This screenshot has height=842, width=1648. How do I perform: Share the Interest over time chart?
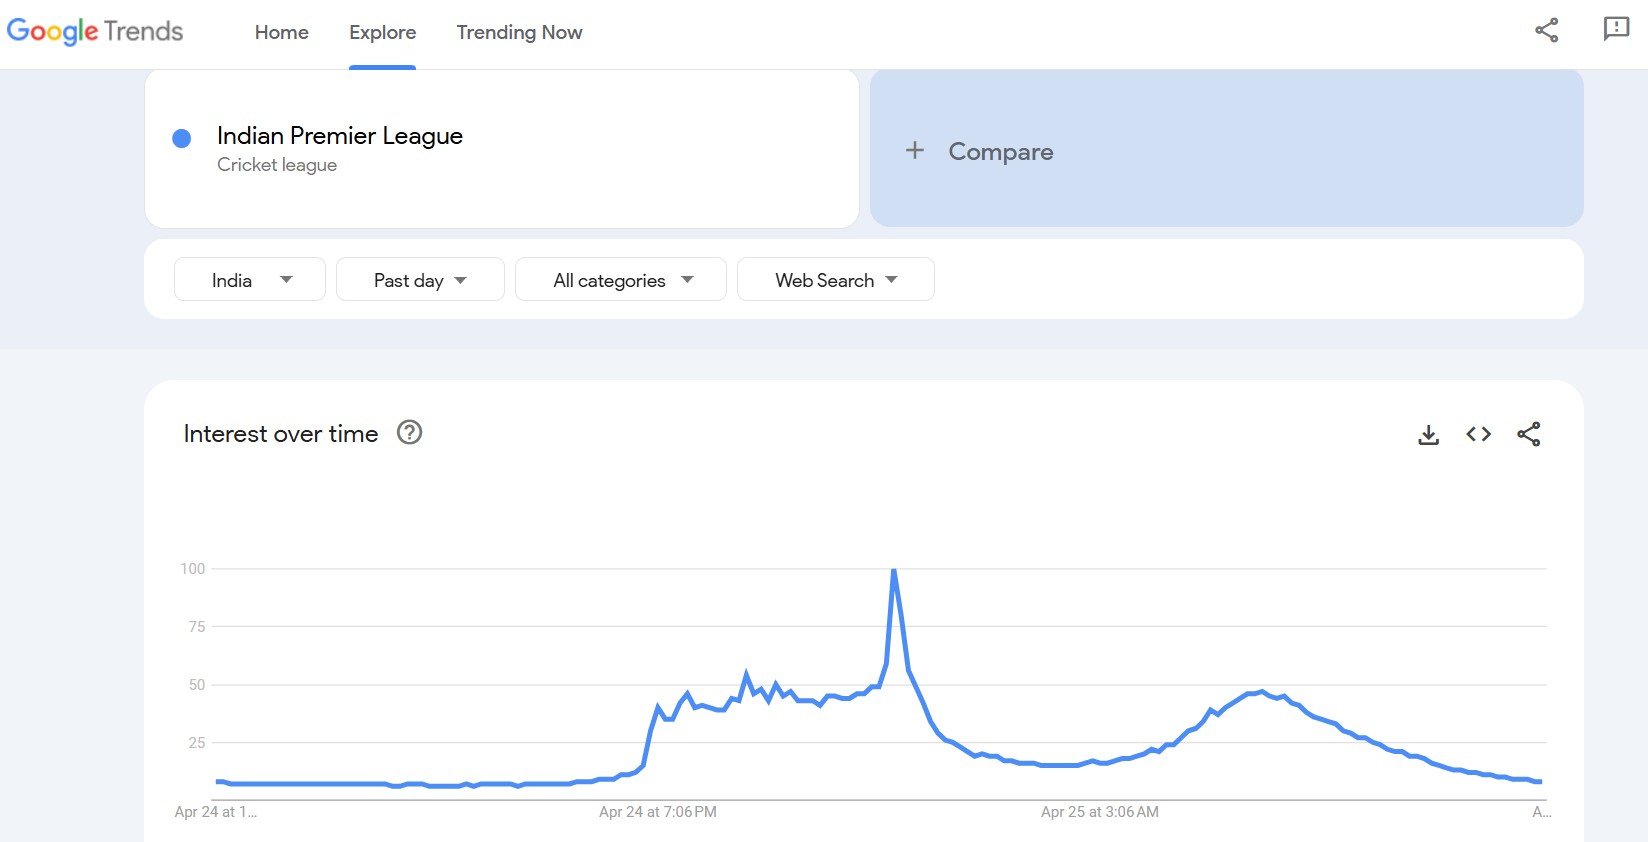1528,434
